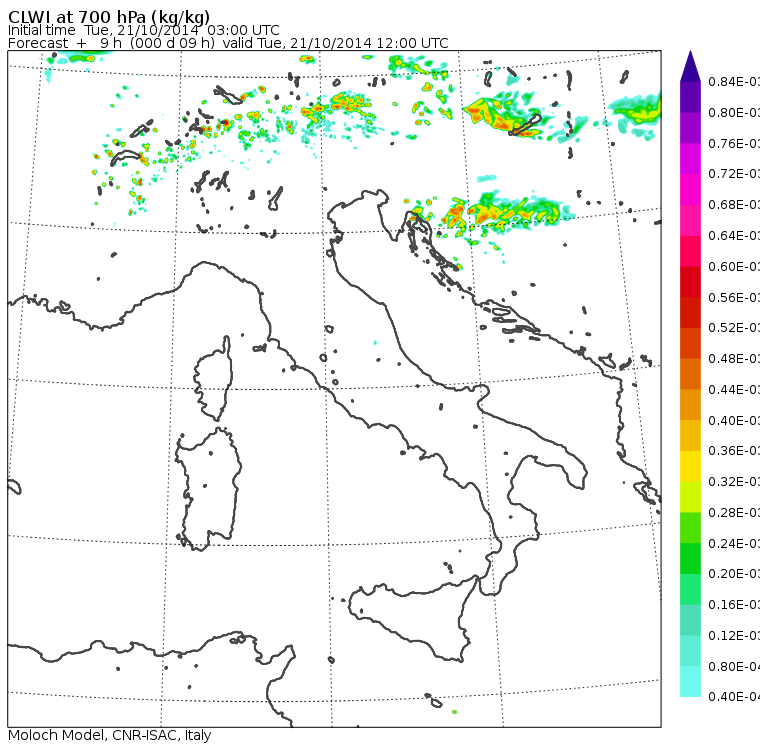Click the pink swatch between 0.64E-03 and 0.68E-03

click(x=690, y=220)
